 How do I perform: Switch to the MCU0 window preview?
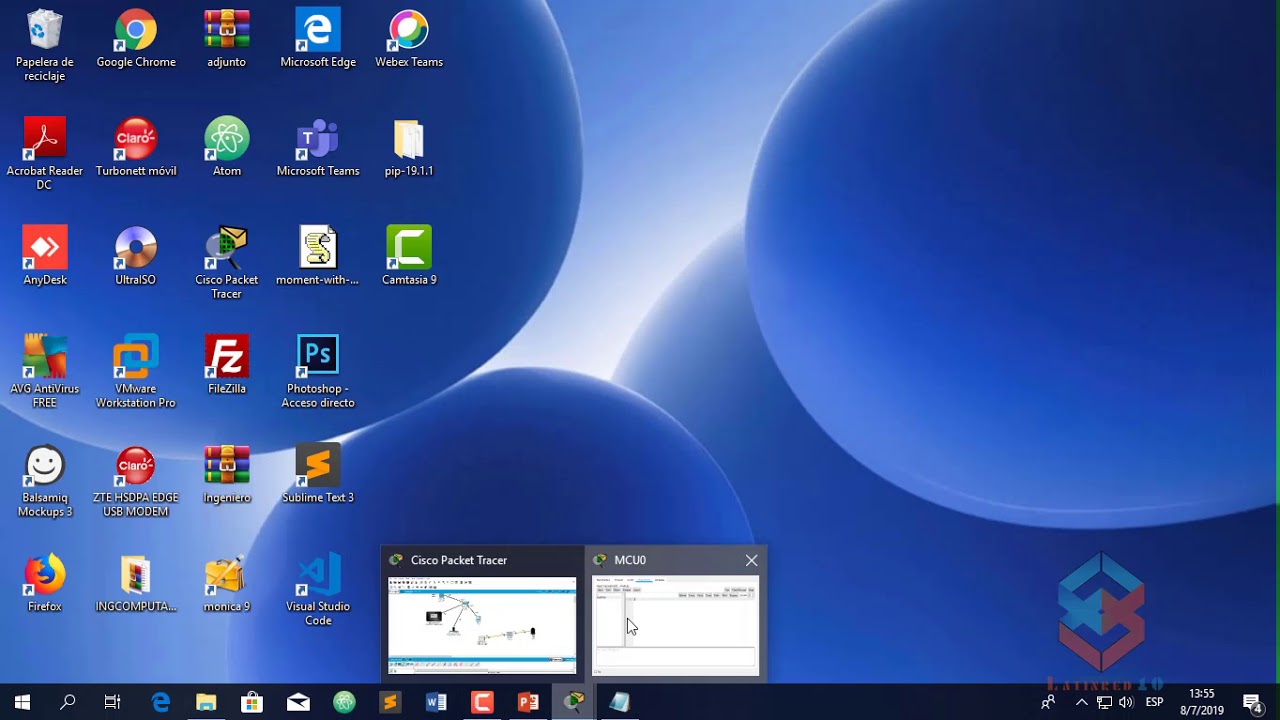675,625
